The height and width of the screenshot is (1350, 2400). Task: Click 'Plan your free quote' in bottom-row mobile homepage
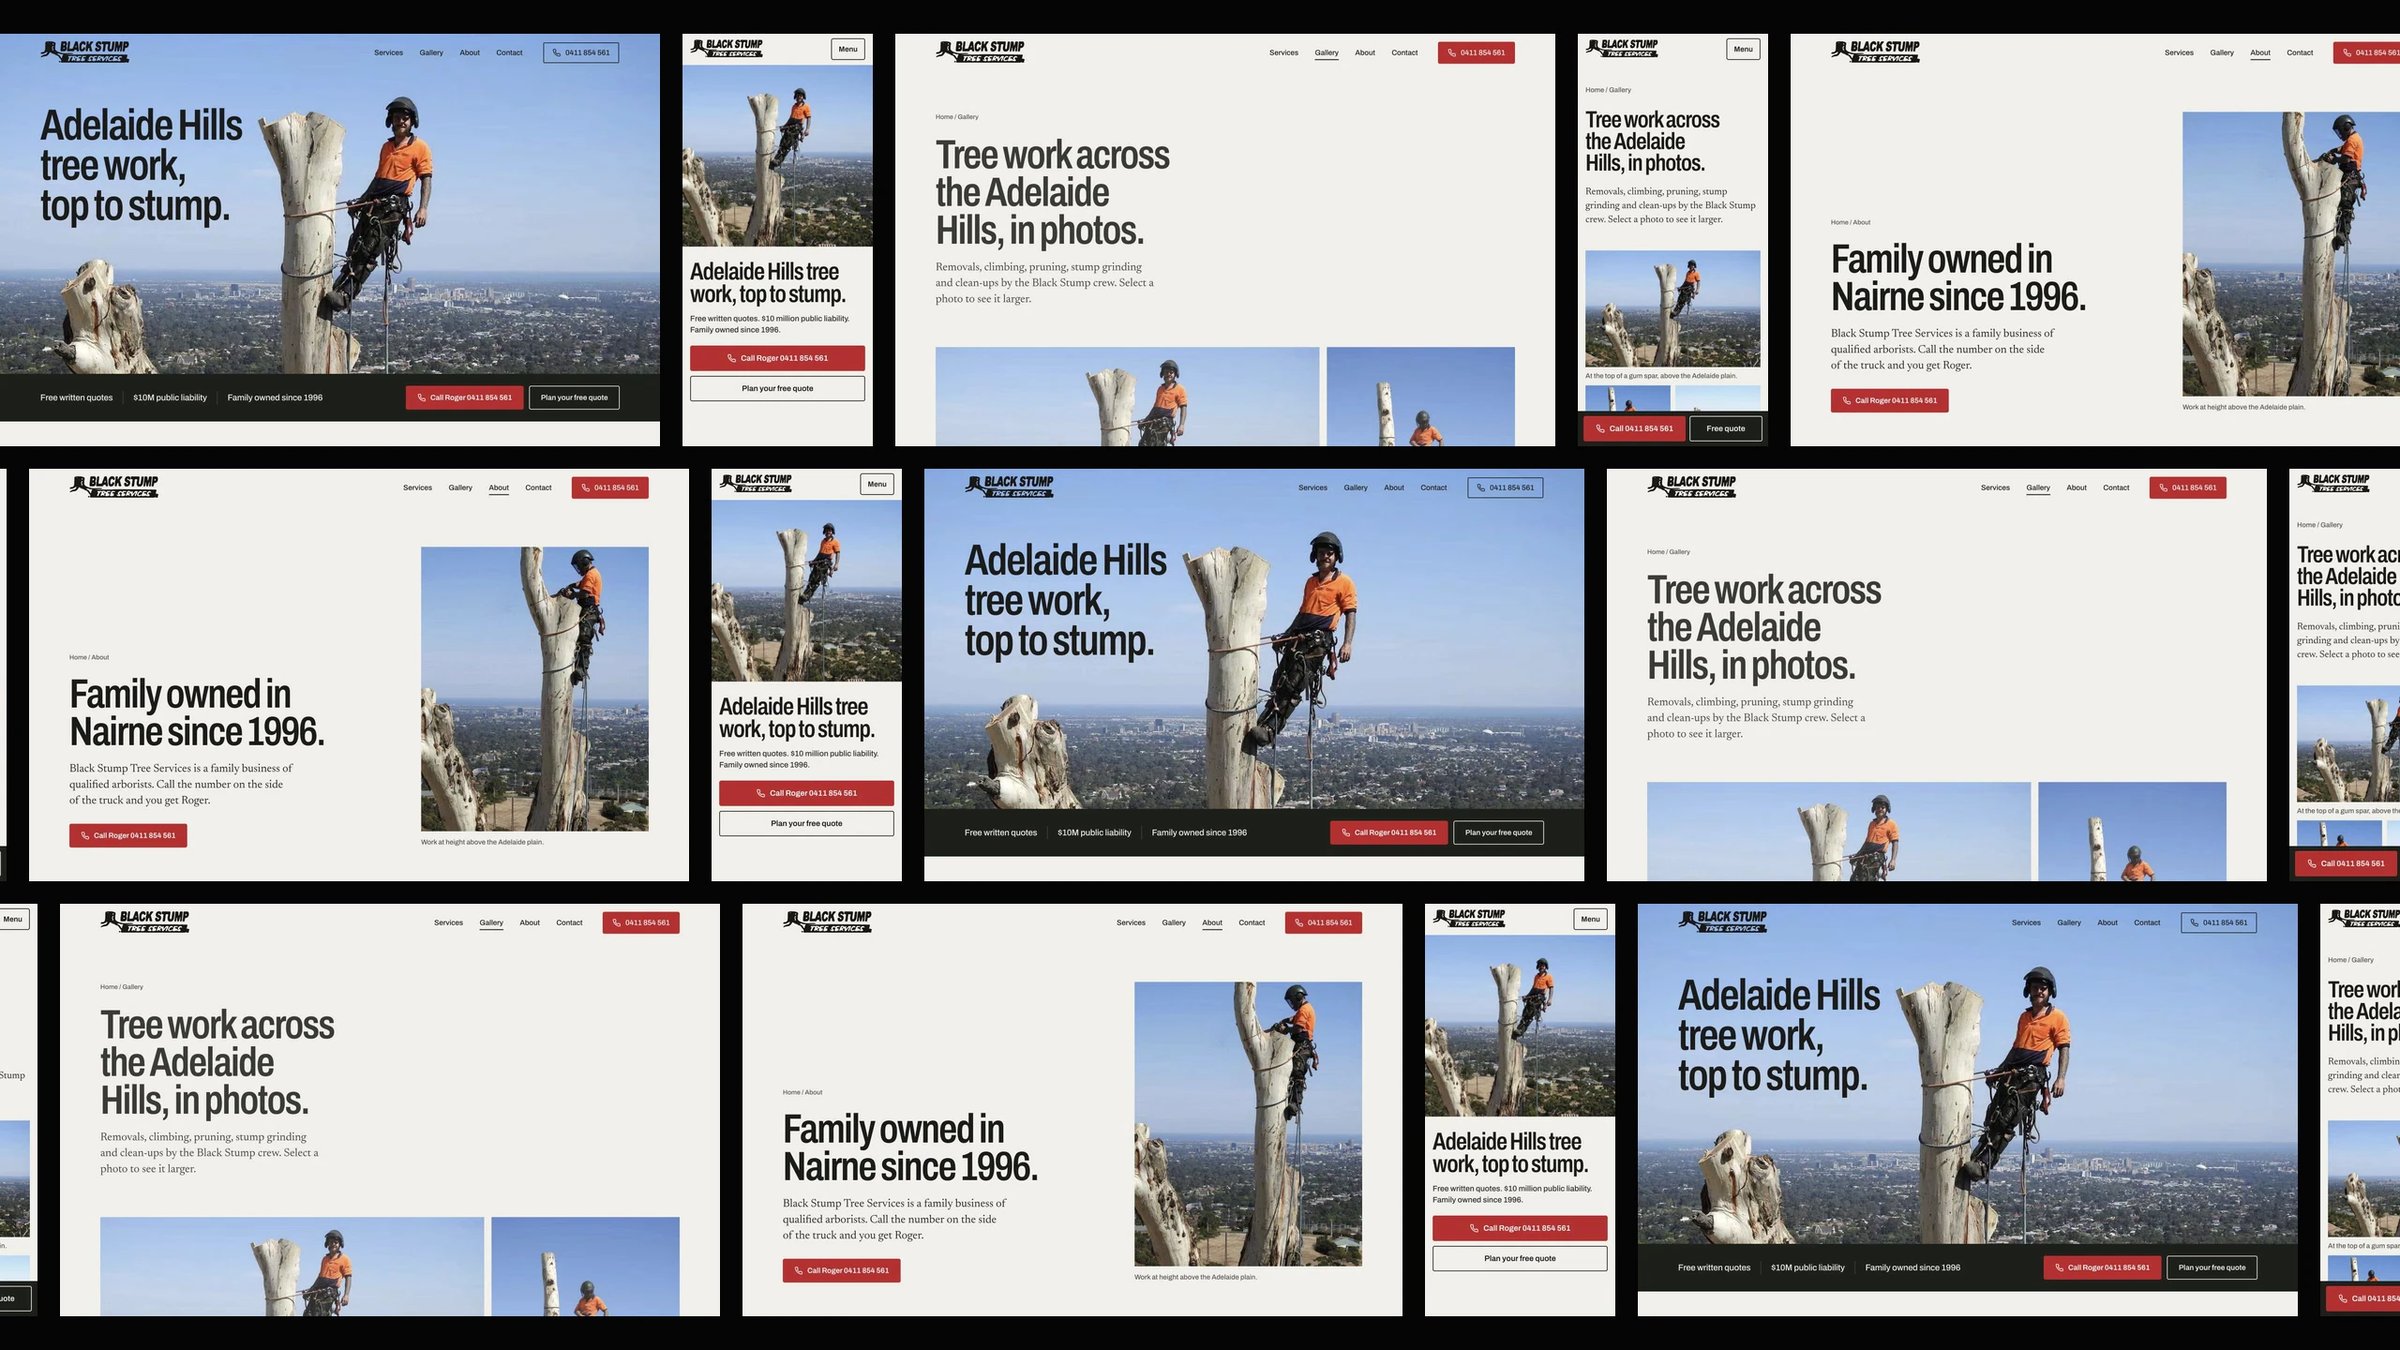pyautogui.click(x=1519, y=1259)
